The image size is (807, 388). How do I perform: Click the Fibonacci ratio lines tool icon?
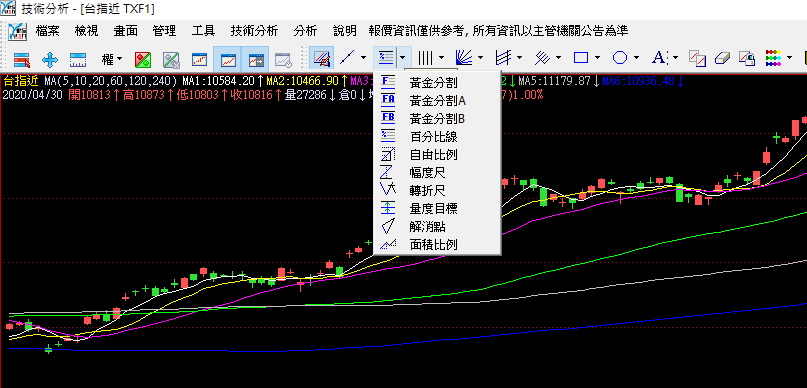point(385,57)
